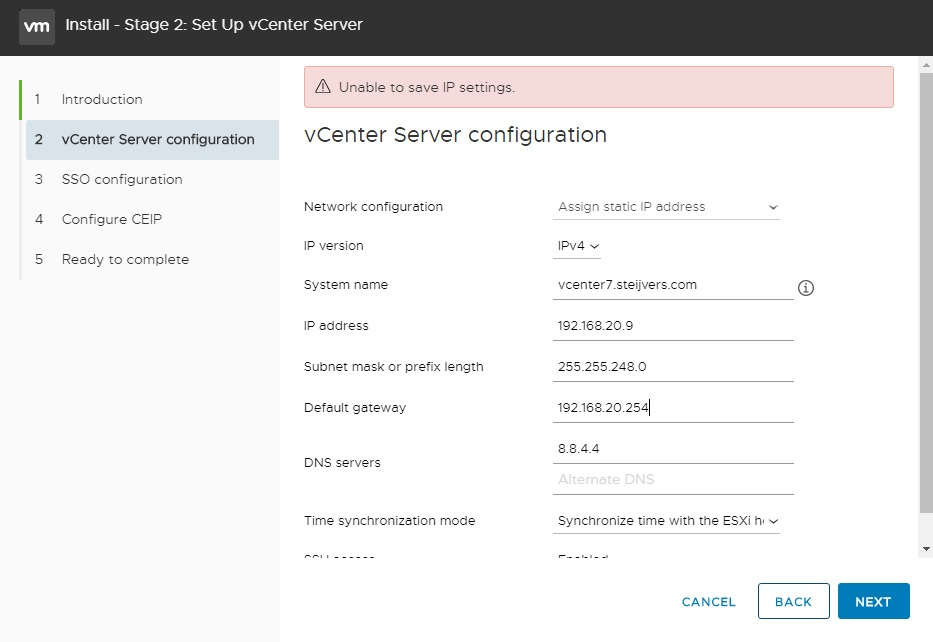This screenshot has height=642, width=933.
Task: Focus the Default gateway field
Action: click(x=673, y=408)
